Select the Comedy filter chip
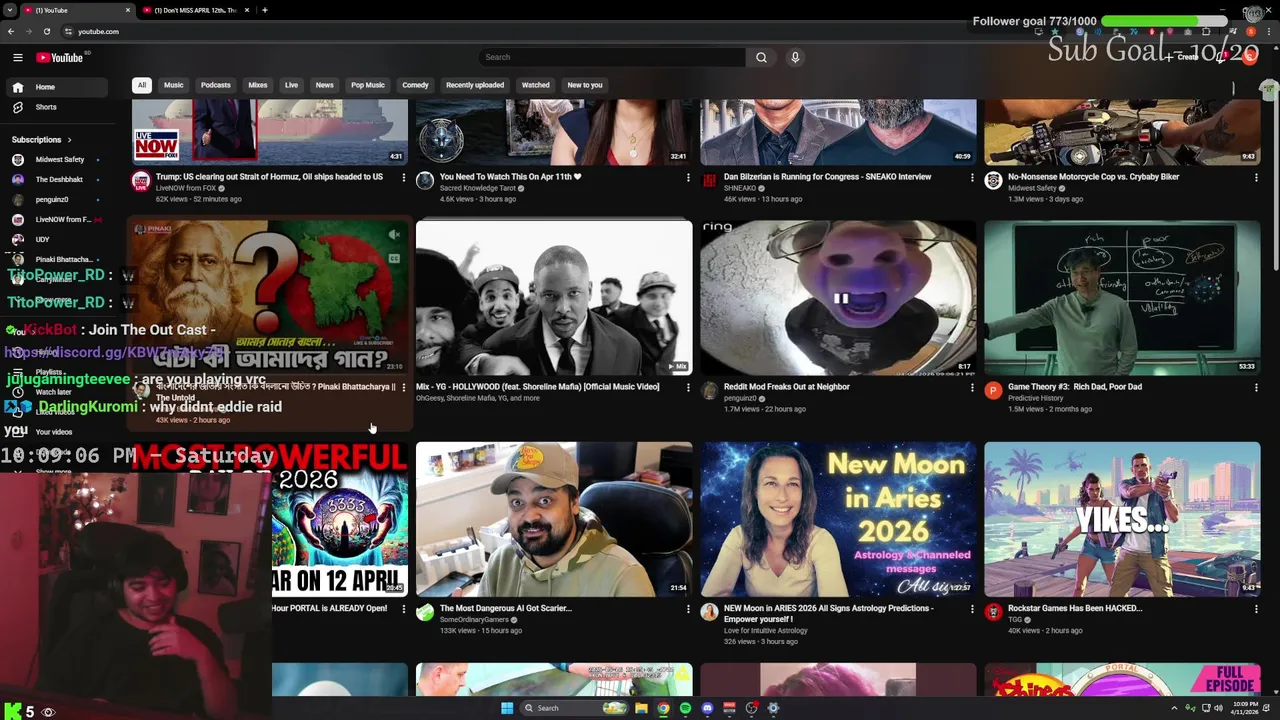The height and width of the screenshot is (720, 1280). click(x=415, y=85)
